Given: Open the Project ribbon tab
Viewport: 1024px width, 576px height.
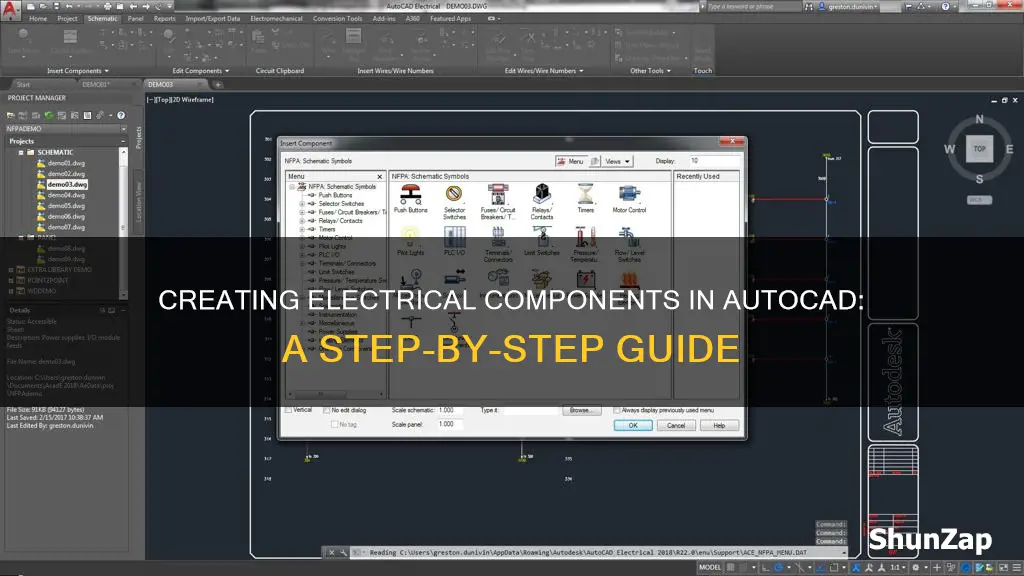Looking at the screenshot, I should 67,18.
